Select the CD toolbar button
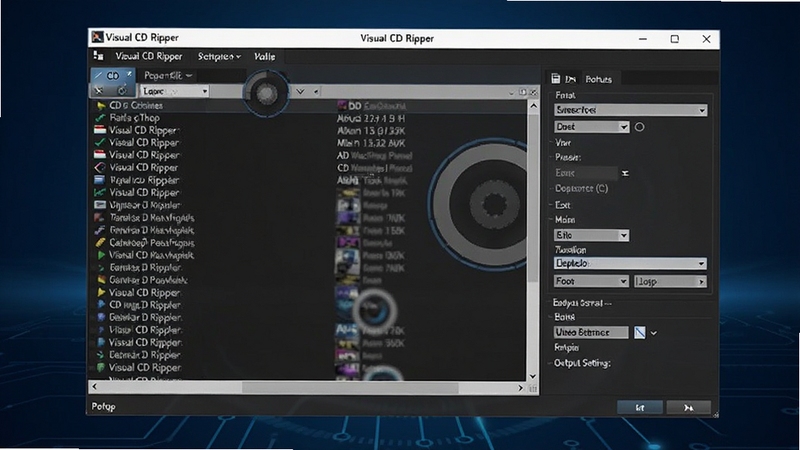The width and height of the screenshot is (800, 450). tap(113, 76)
